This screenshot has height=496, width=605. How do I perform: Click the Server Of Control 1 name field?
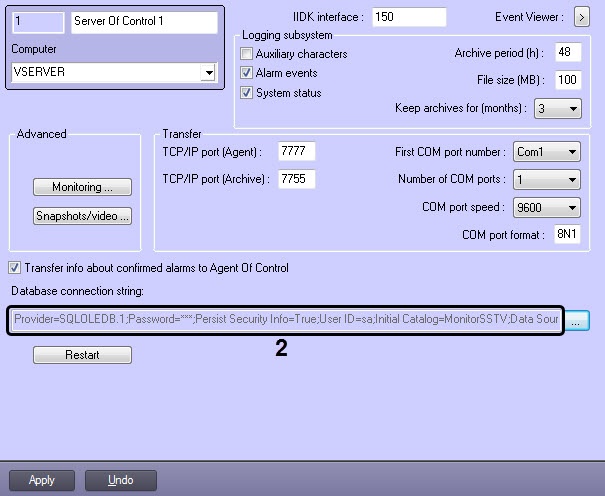[144, 22]
